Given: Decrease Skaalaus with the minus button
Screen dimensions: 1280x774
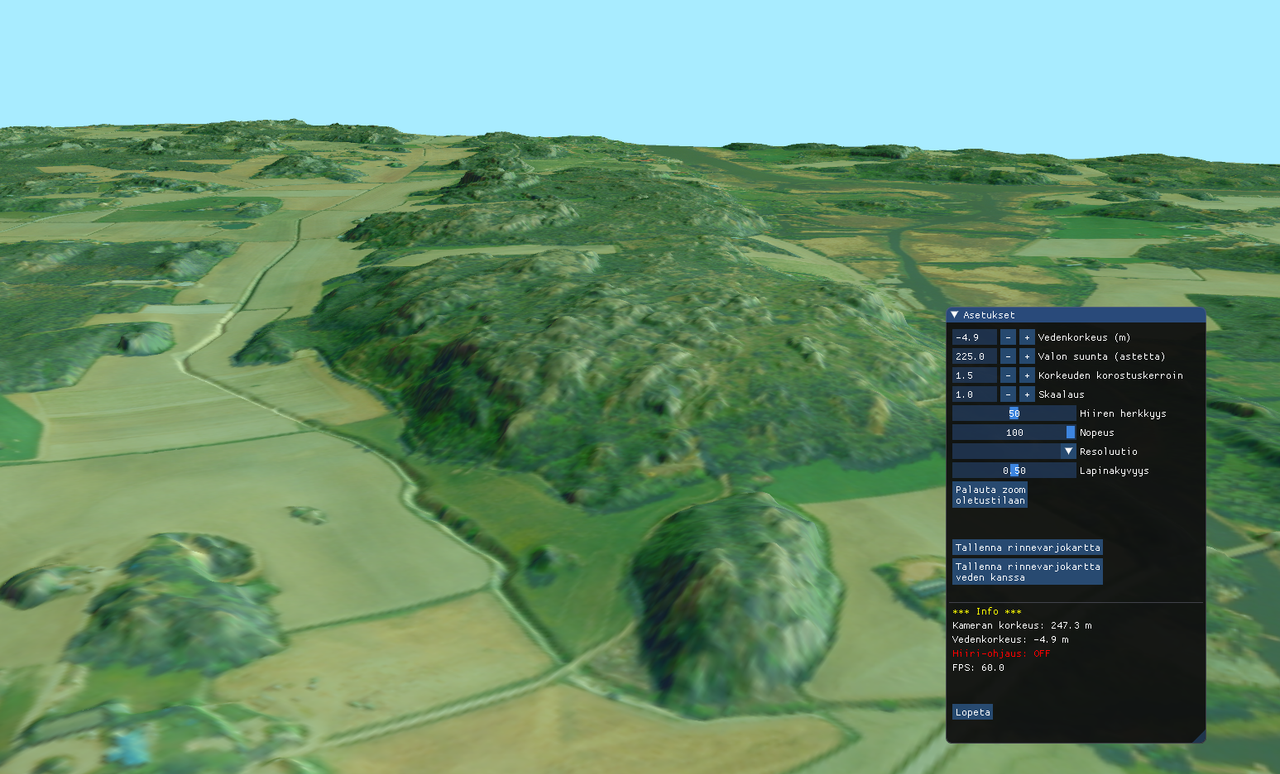Looking at the screenshot, I should pos(1008,394).
